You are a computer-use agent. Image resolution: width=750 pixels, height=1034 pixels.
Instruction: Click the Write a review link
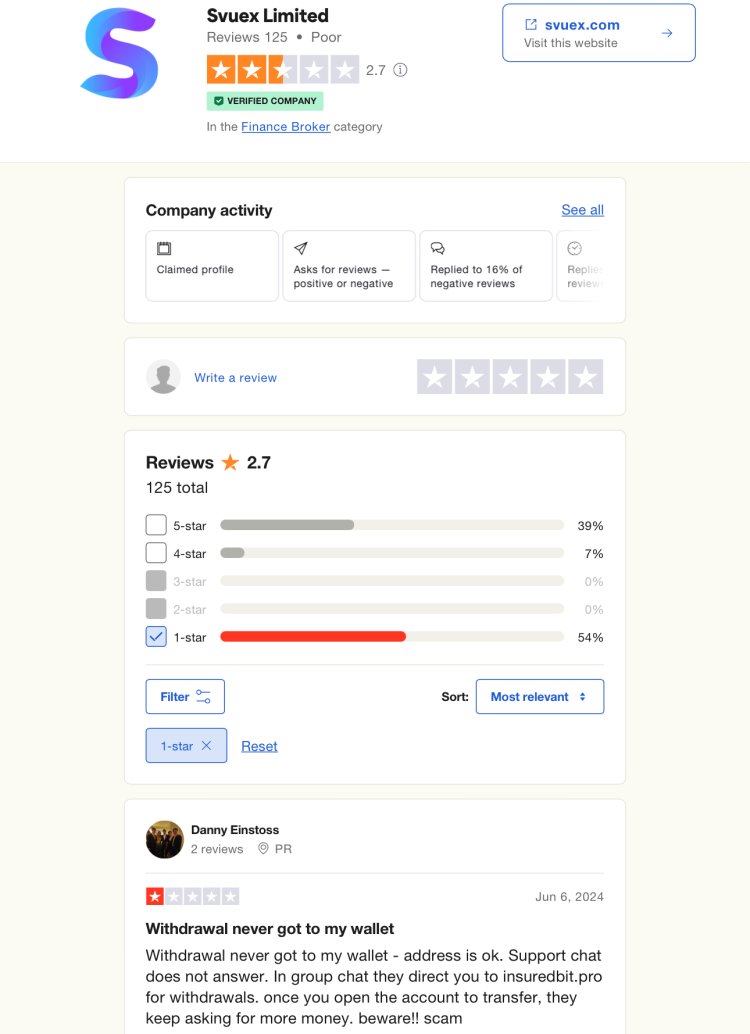point(235,377)
